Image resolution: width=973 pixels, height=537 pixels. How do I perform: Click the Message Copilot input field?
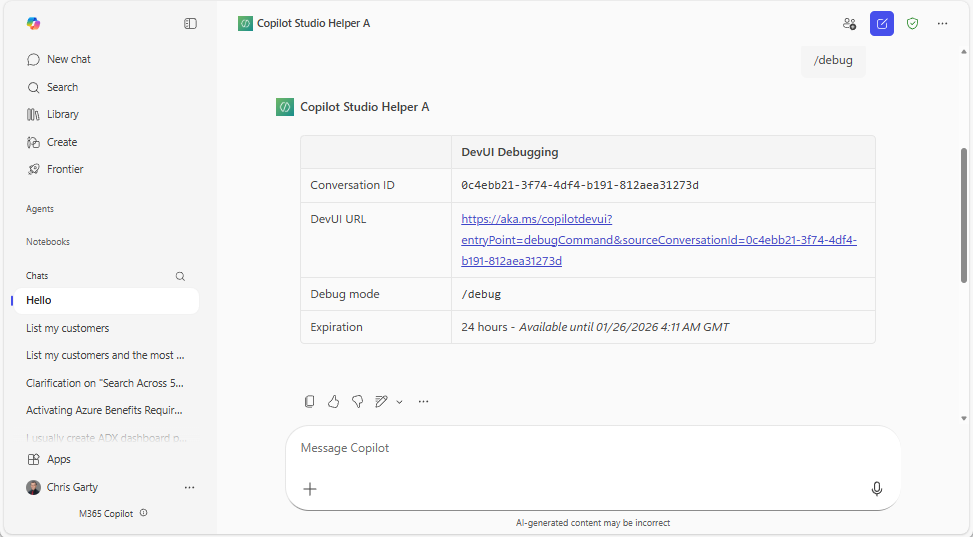pyautogui.click(x=580, y=448)
